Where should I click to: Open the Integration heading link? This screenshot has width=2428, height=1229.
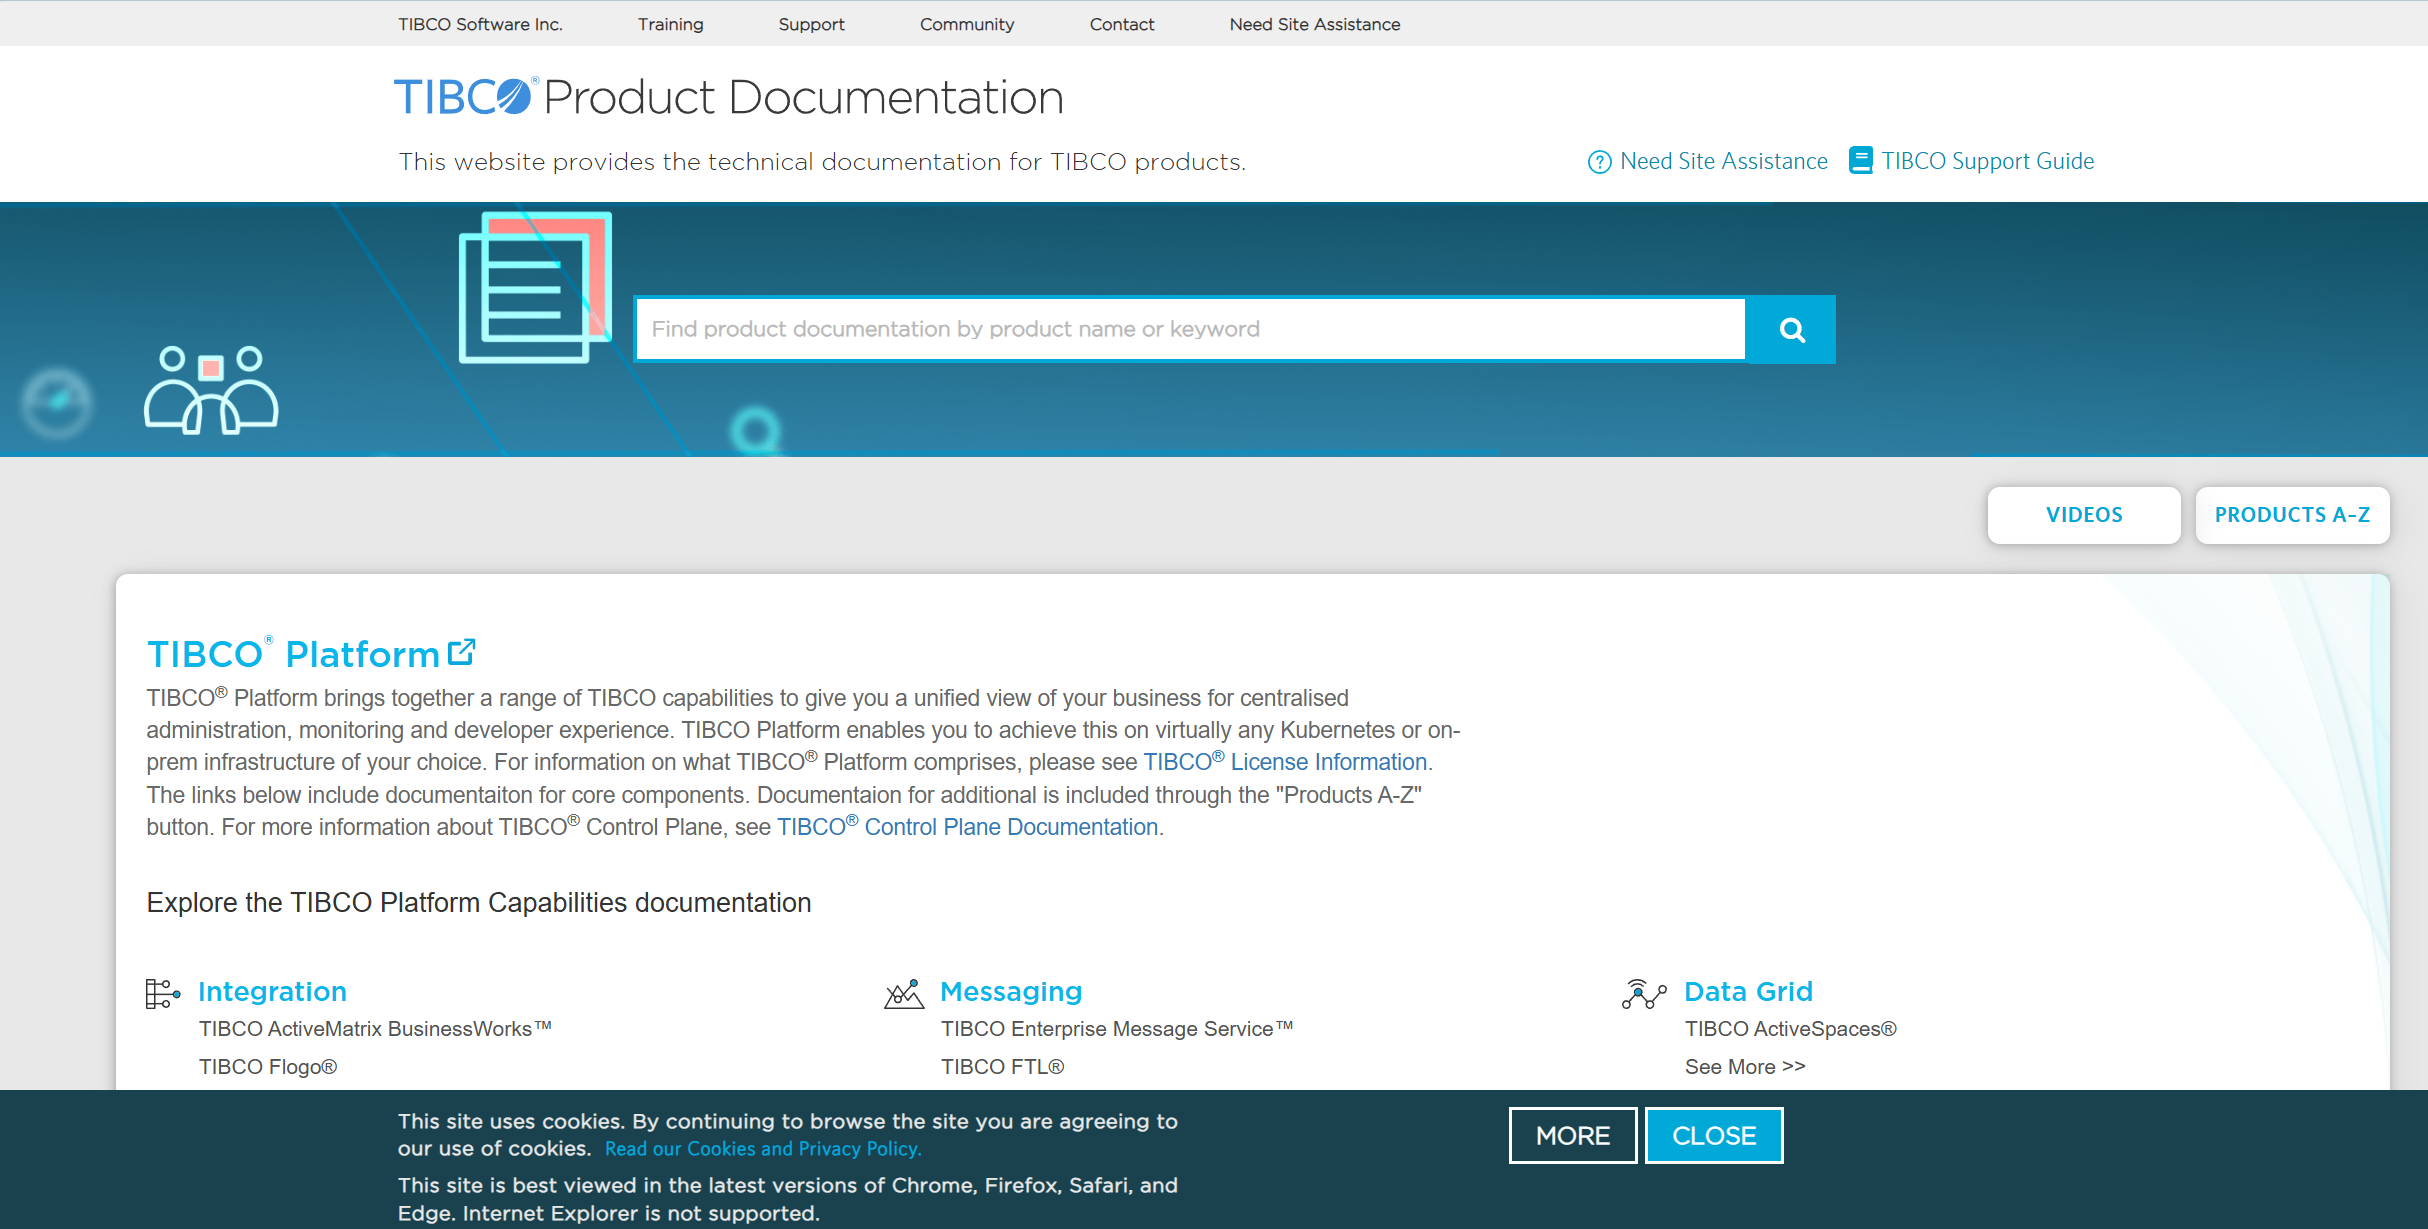pos(272,992)
